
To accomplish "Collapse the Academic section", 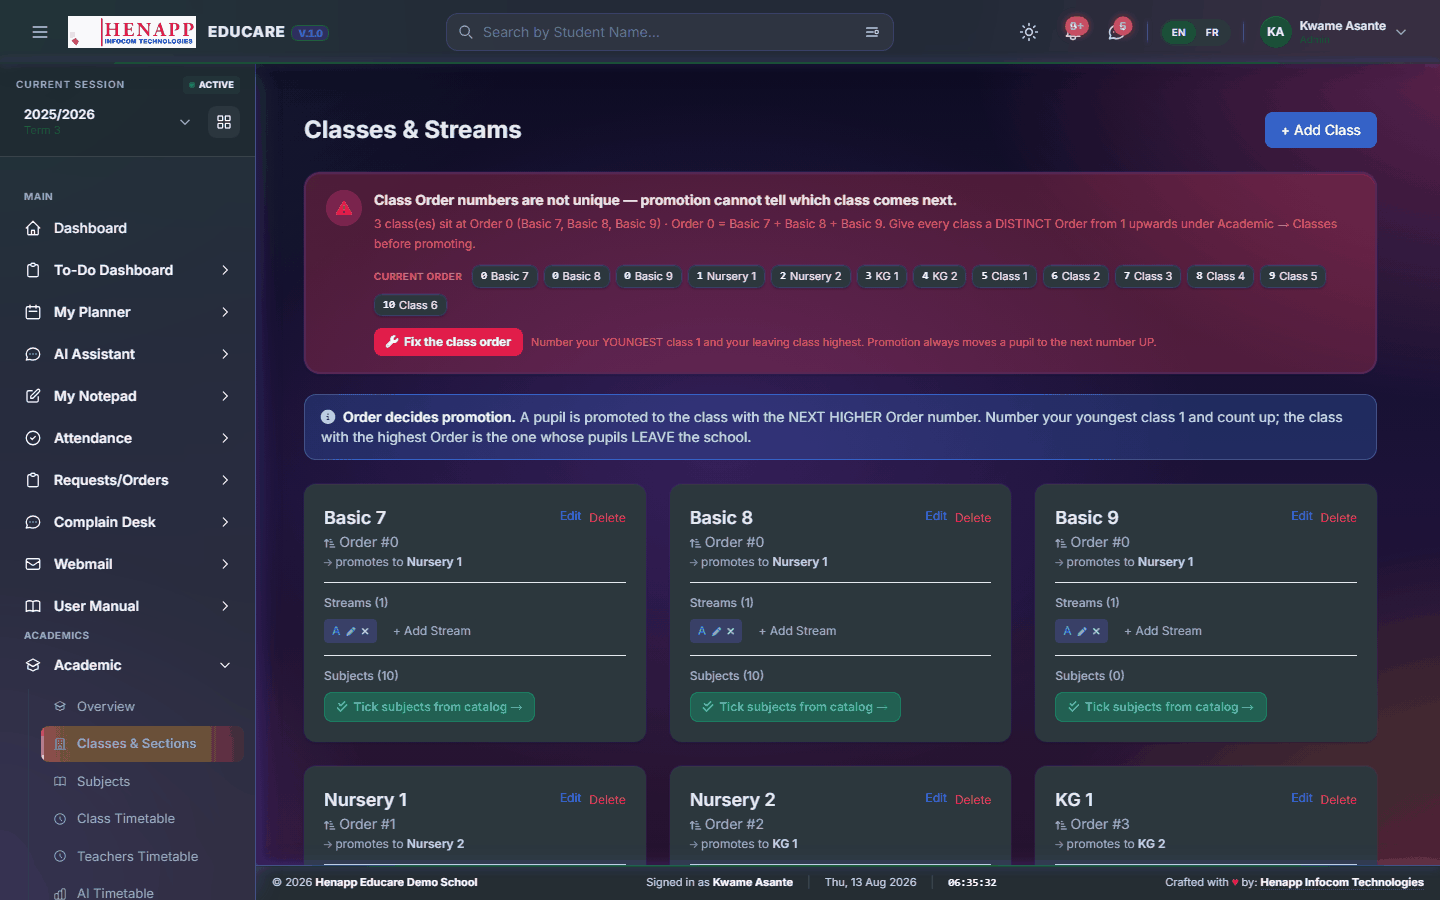I will [225, 665].
